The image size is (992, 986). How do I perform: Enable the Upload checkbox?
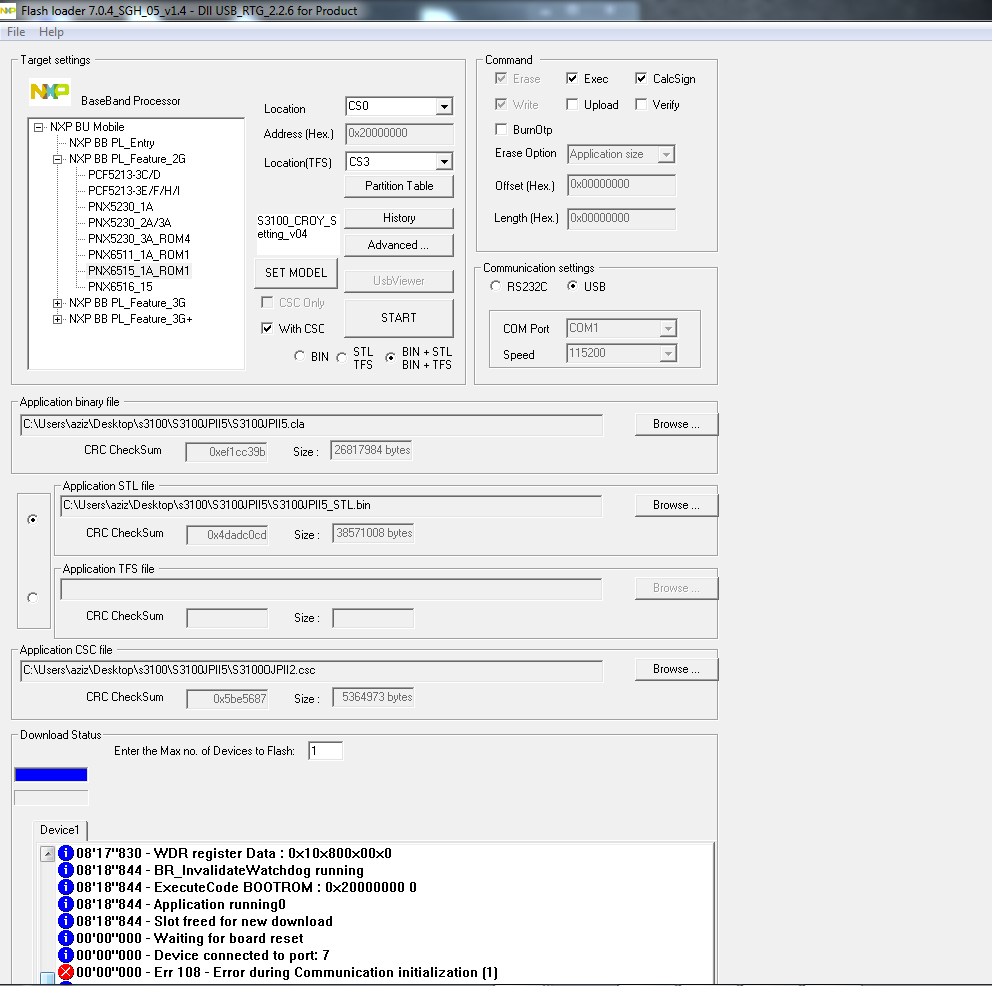click(x=572, y=104)
